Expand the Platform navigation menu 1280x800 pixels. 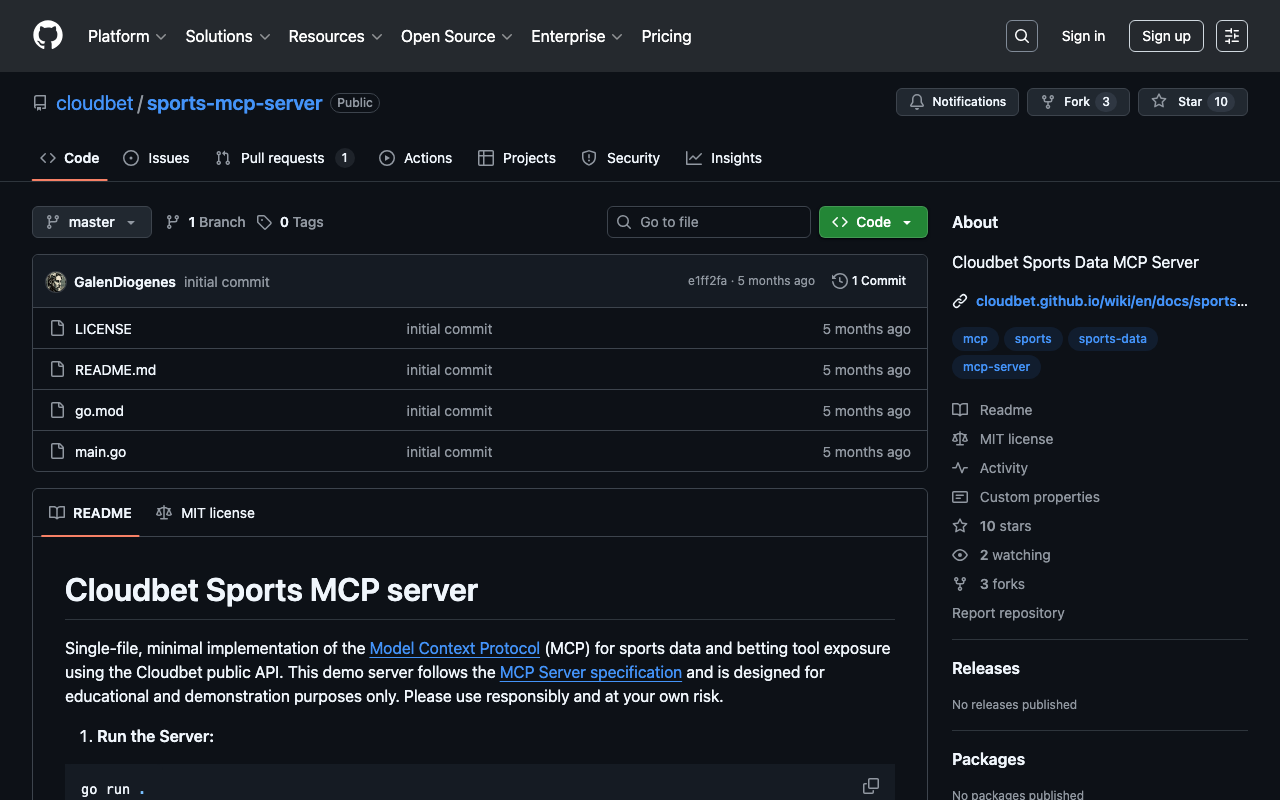127,36
